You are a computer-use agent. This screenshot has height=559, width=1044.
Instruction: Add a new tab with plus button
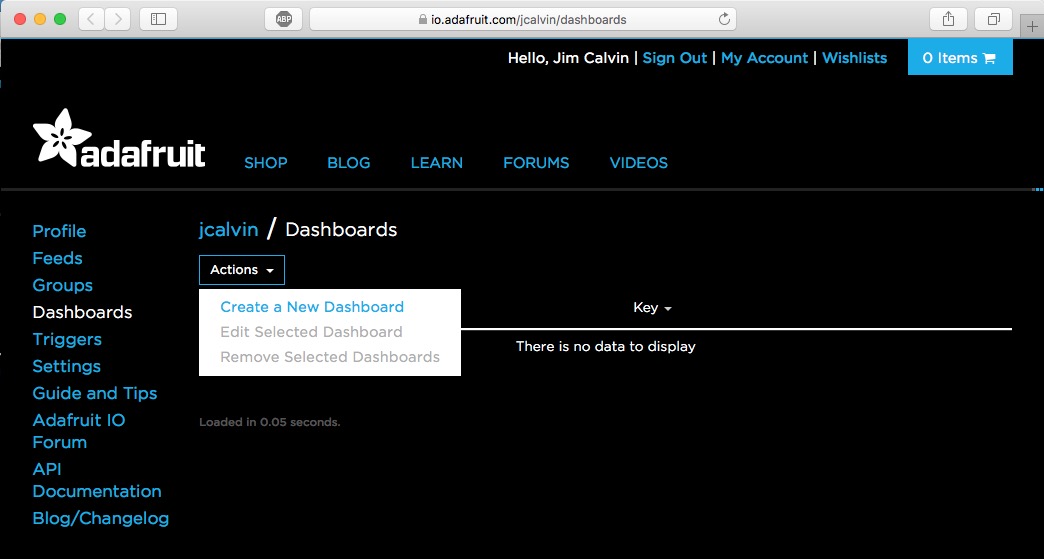[x=1032, y=26]
